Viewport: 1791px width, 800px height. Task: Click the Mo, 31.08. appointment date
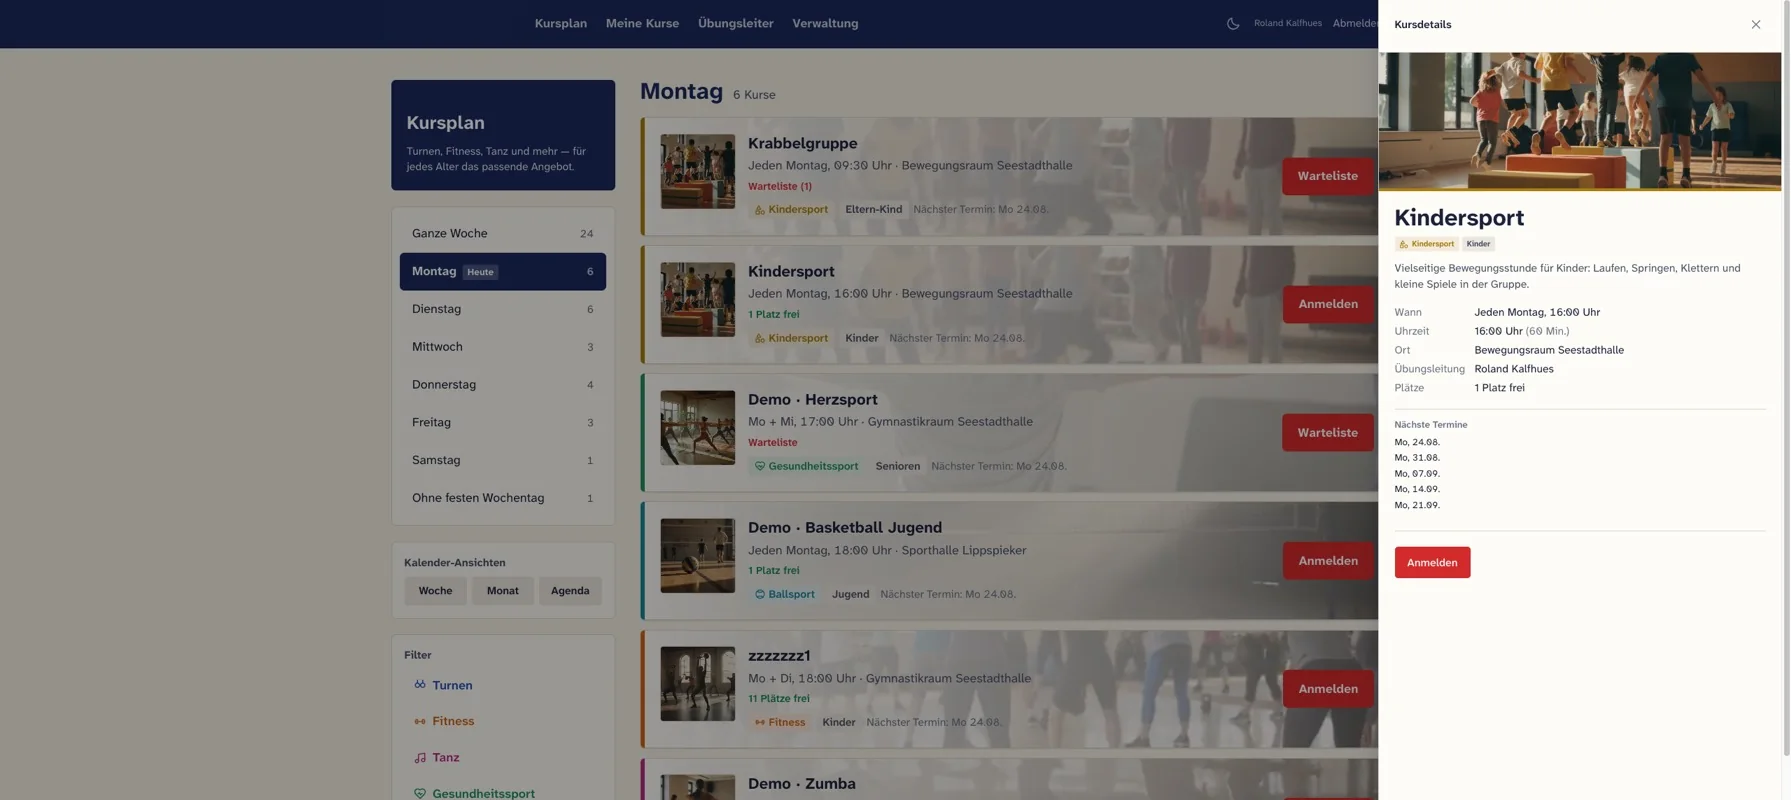pyautogui.click(x=1417, y=458)
